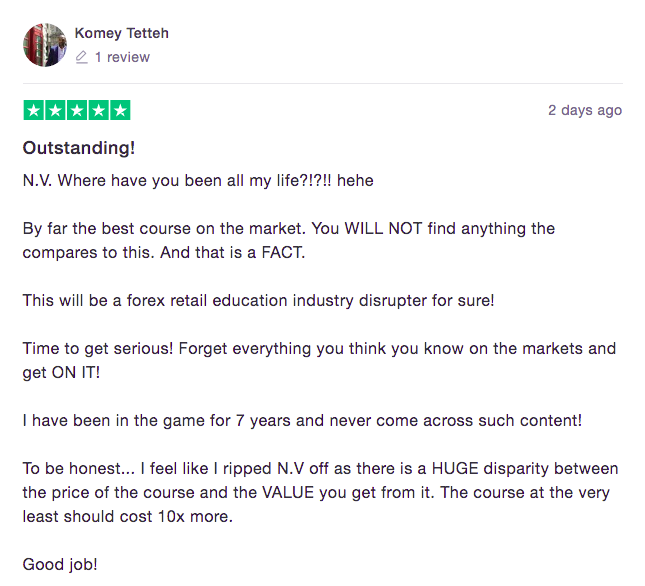Click the fifth green rating star
Screen dimensions: 645x586
[120, 110]
